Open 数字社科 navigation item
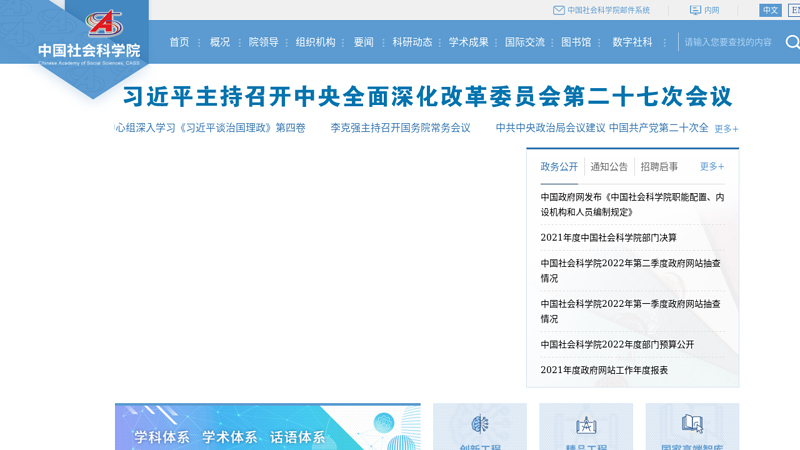 [x=632, y=42]
